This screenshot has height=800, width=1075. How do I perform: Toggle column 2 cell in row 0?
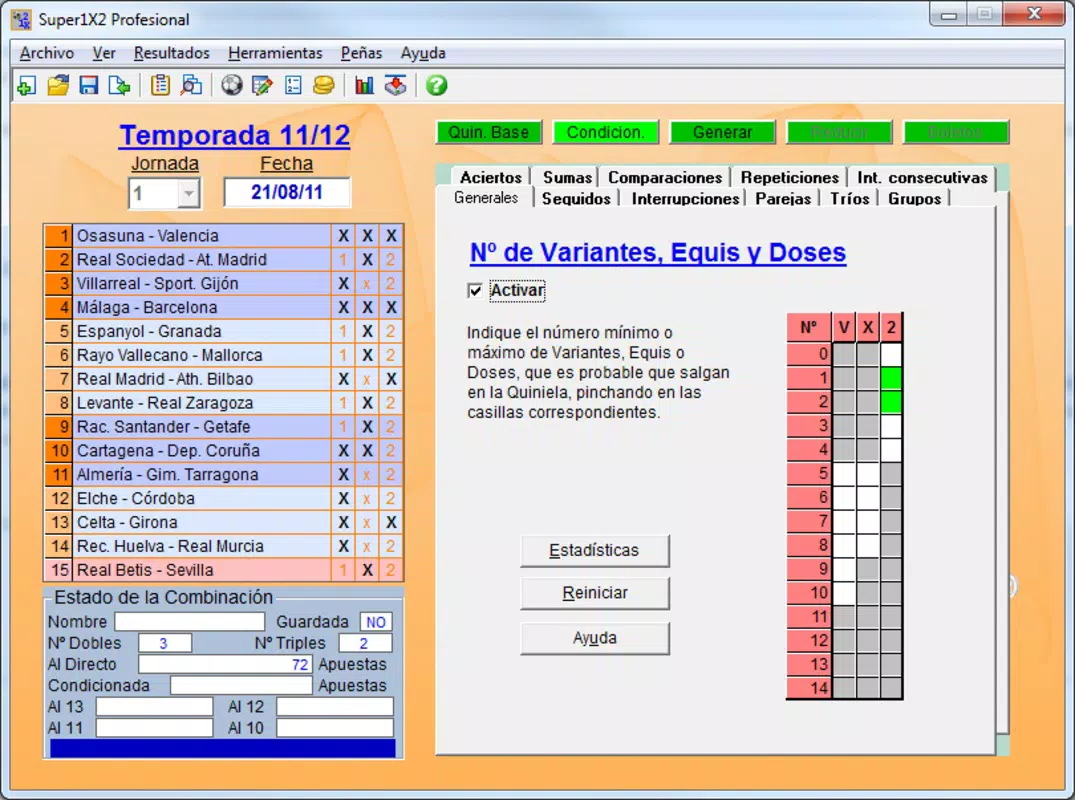coord(891,354)
